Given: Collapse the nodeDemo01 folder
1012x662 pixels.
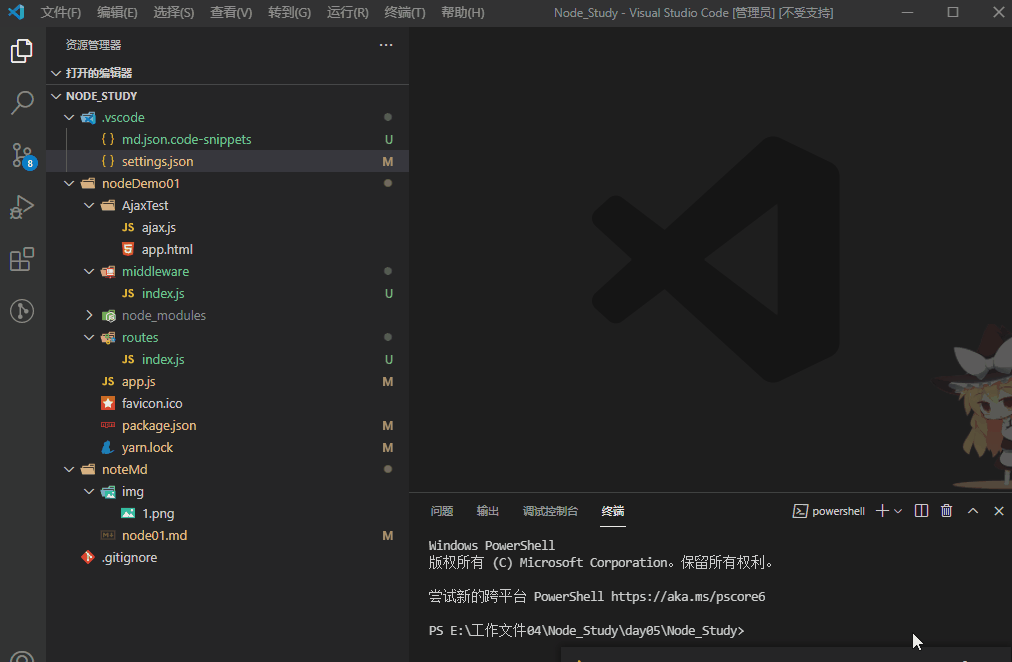Looking at the screenshot, I should pyautogui.click(x=69, y=183).
